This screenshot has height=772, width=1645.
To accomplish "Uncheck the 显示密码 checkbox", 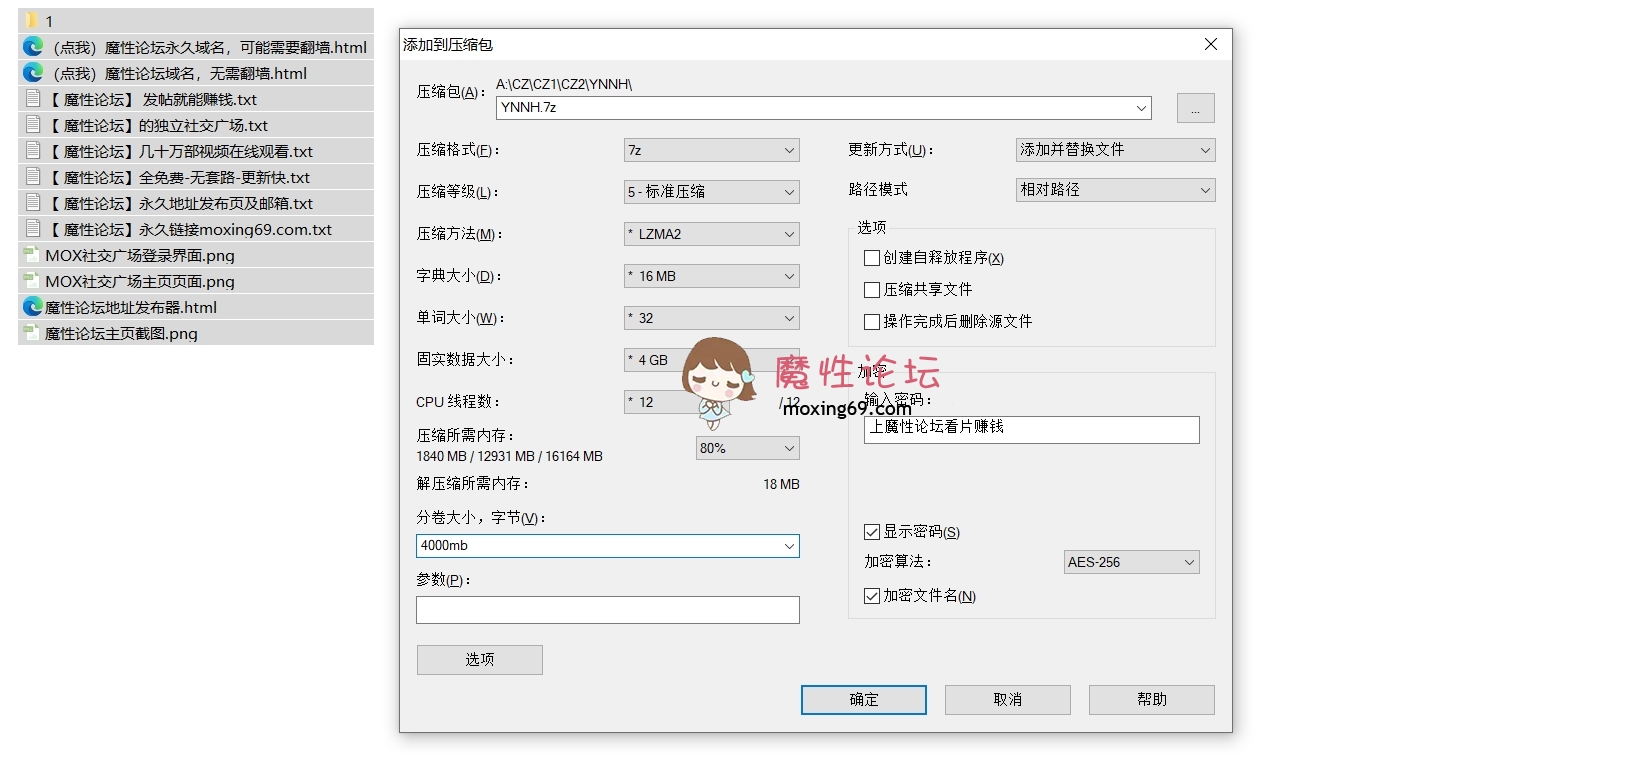I will pyautogui.click(x=872, y=532).
